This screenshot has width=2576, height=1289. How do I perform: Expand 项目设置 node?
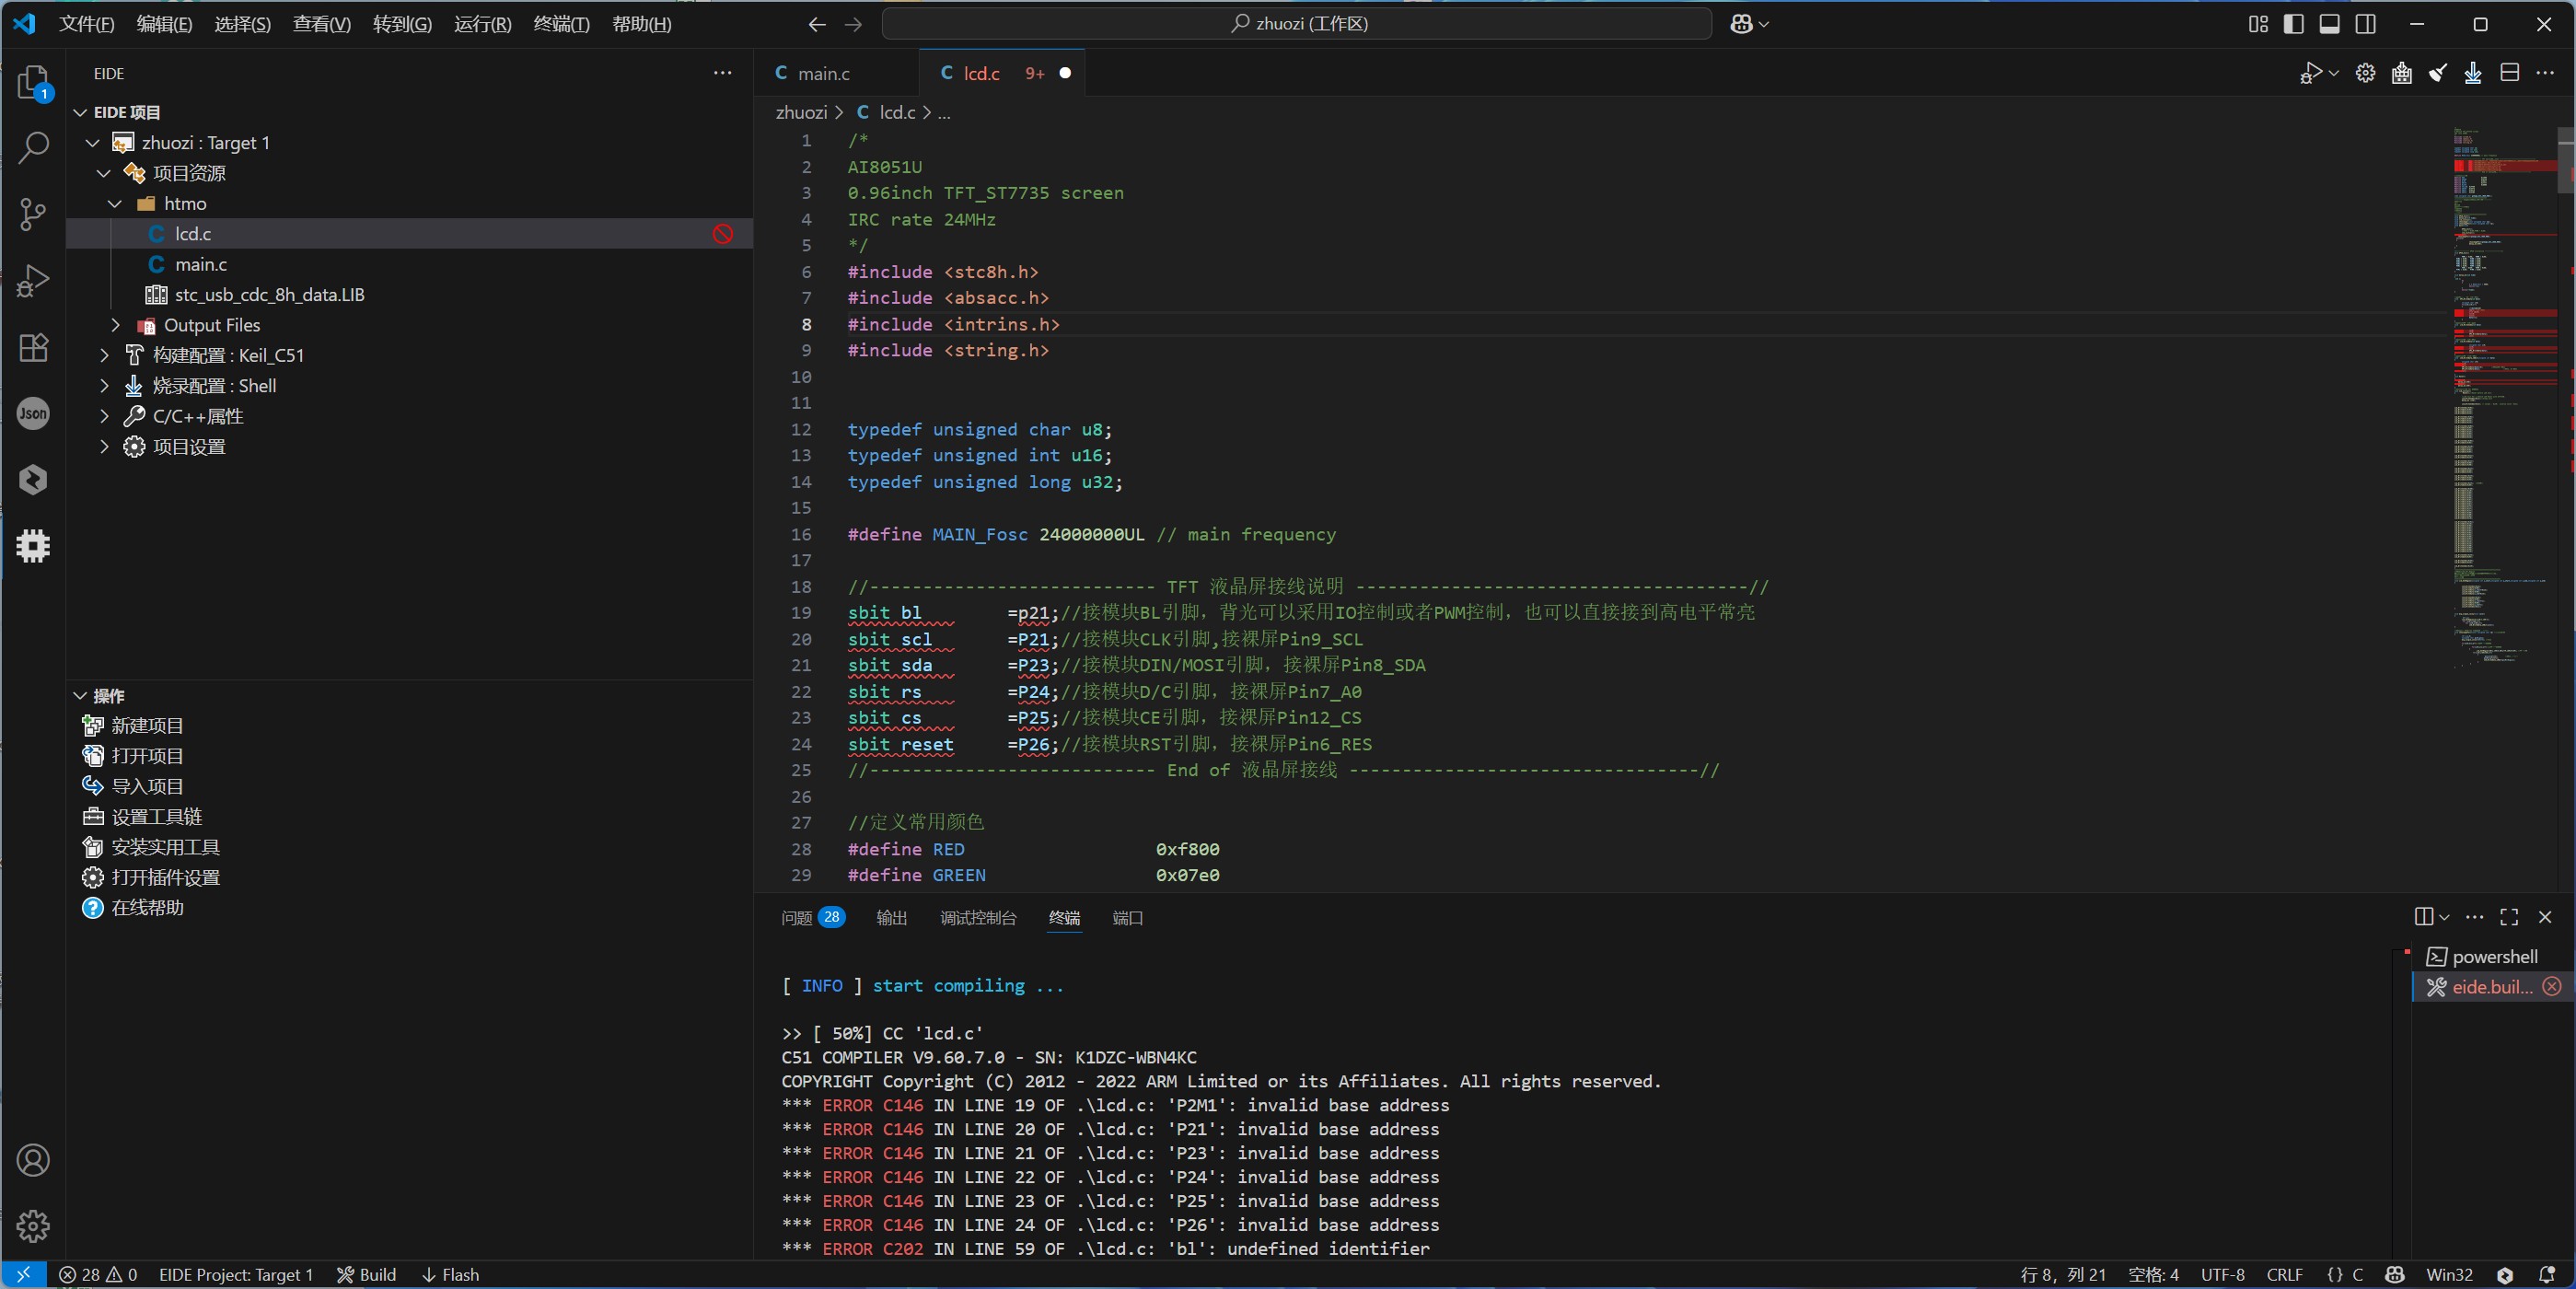tap(104, 447)
